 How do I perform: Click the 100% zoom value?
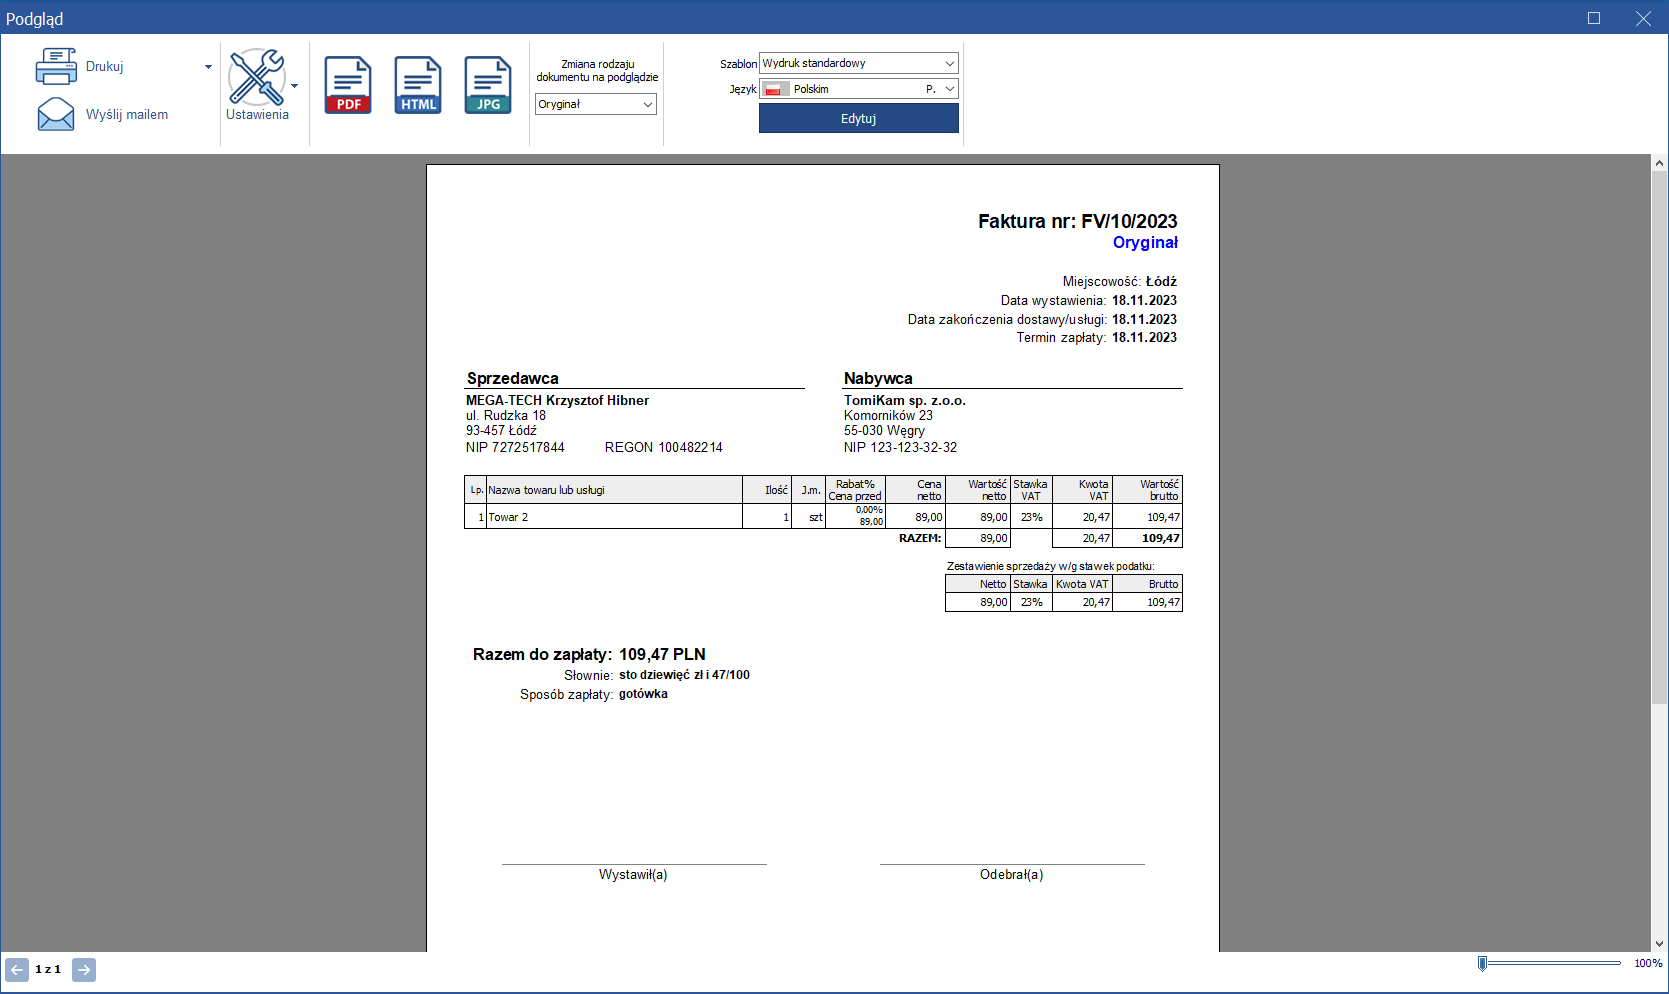(x=1648, y=963)
